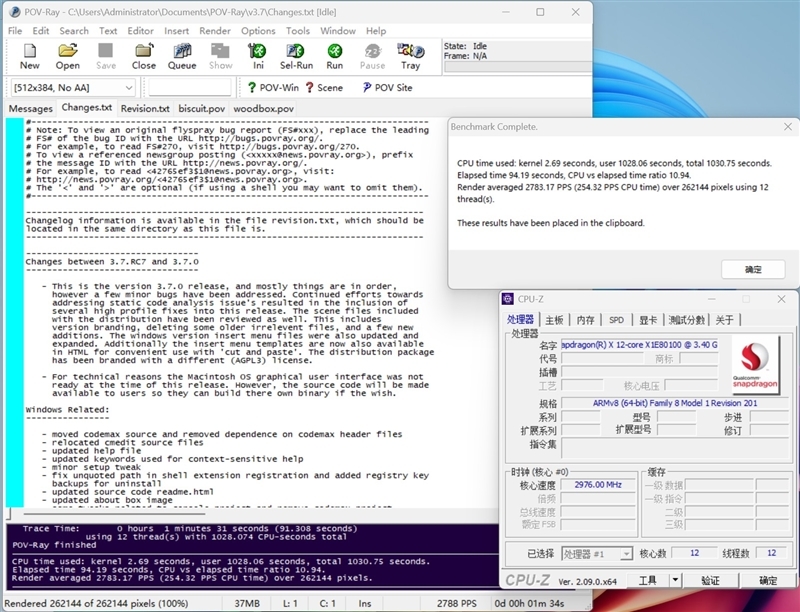
Task: Open the render Queue icon
Action: [x=182, y=56]
